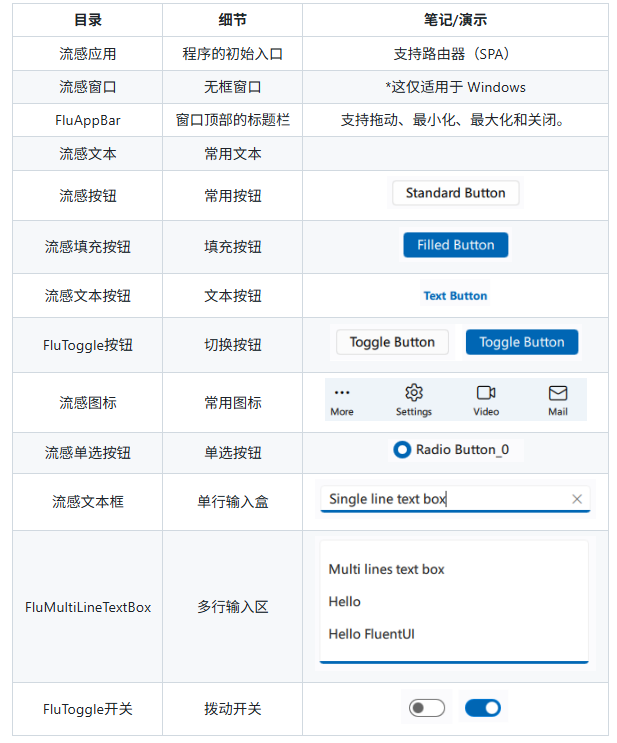The height and width of the screenshot is (743, 617).
Task: Click the Standard Button
Action: click(455, 193)
